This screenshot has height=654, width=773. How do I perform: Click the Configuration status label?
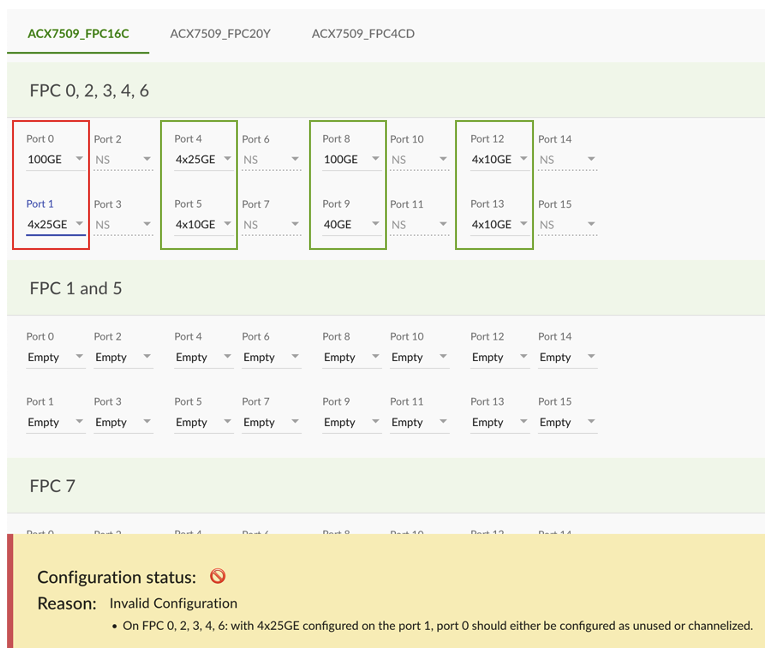[x=116, y=577]
